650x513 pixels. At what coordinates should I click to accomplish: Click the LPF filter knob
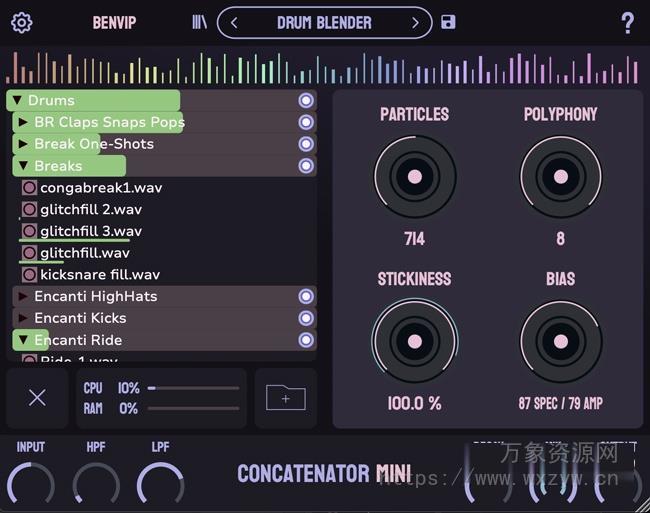(x=160, y=485)
